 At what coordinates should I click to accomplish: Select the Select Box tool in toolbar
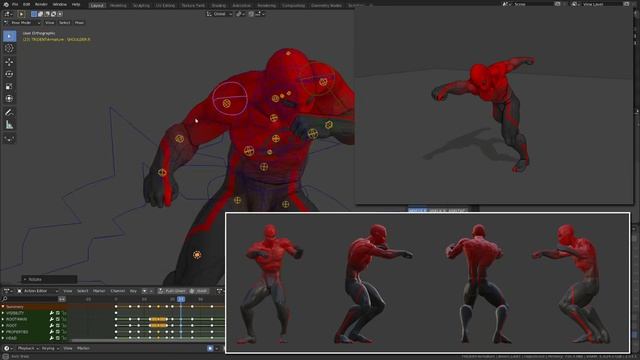pos(9,36)
